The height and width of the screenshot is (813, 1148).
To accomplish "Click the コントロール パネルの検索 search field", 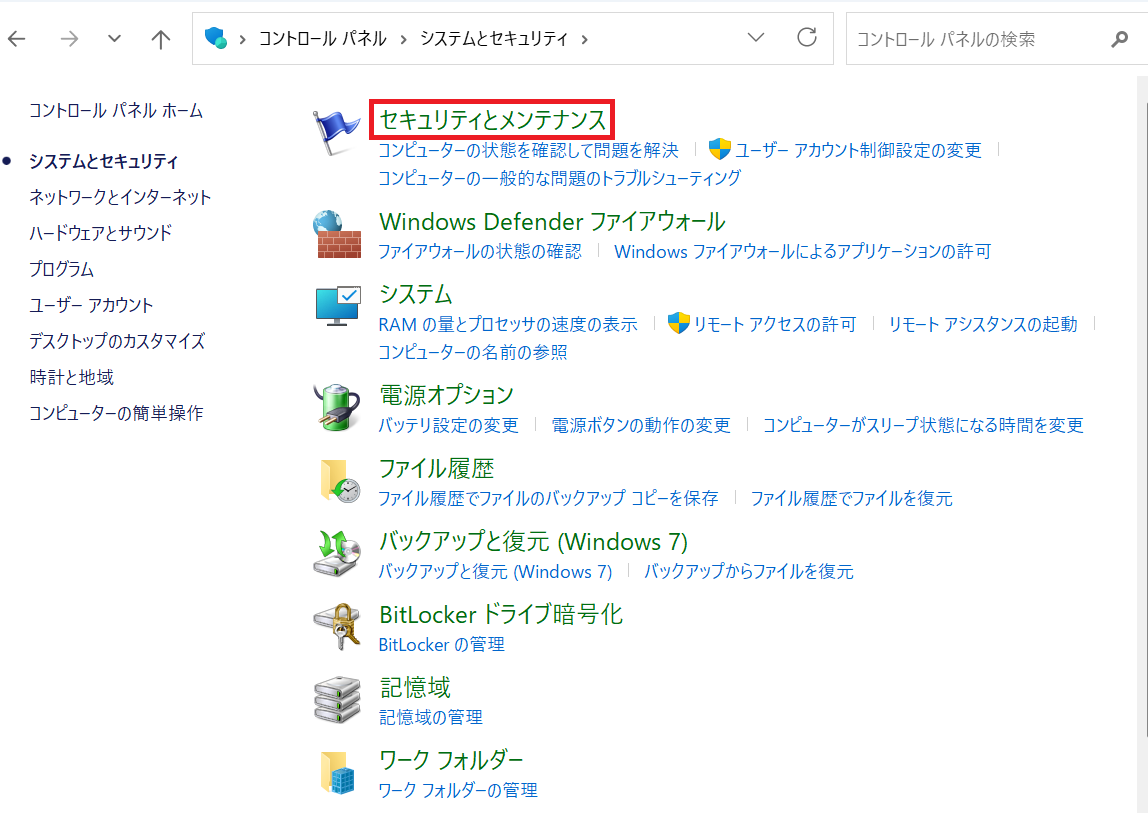I will tap(975, 39).
